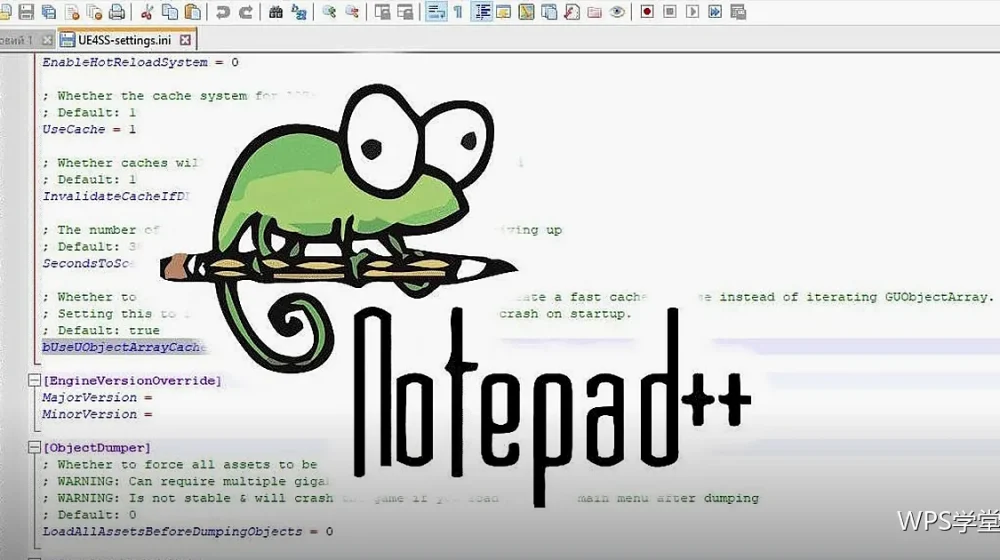The width and height of the screenshot is (1000, 560).
Task: Open the Document List panel icon
Action: tap(548, 11)
